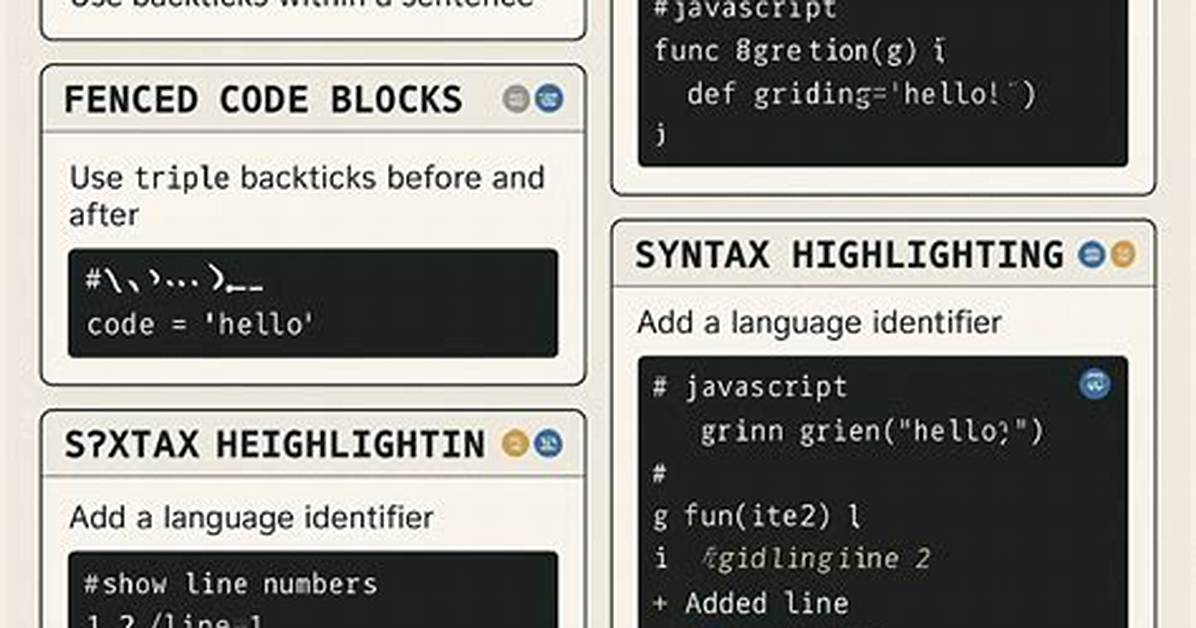Select the SYNTAX HIGHLIGHTING heading
Screen dimensions: 1196x628
click(849, 255)
